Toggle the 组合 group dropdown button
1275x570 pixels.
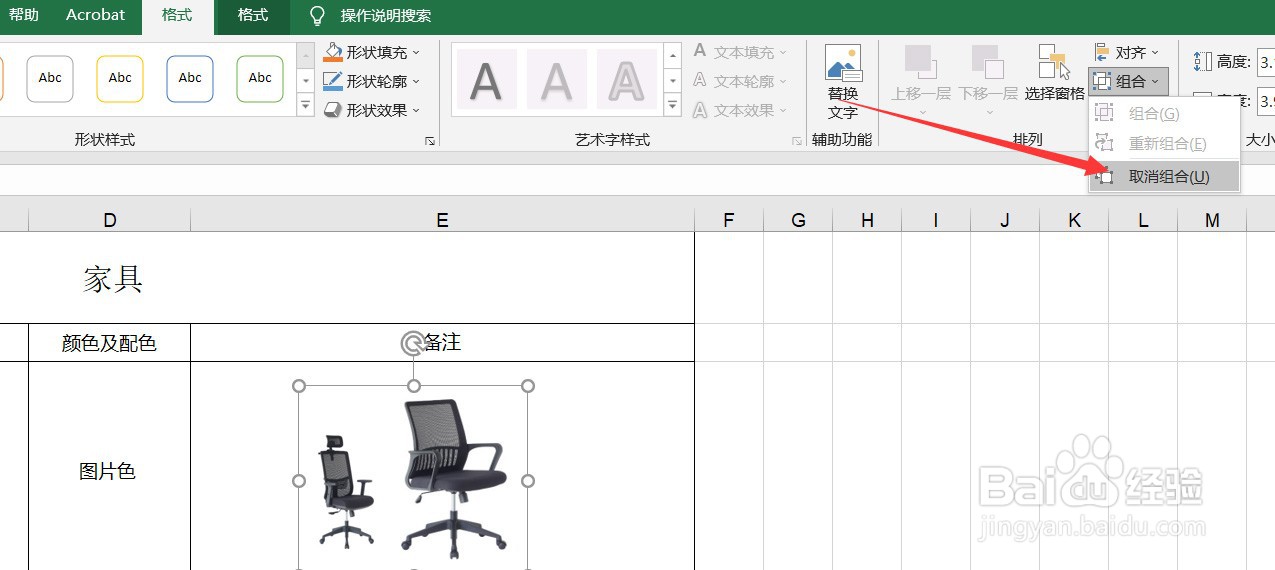(1127, 81)
